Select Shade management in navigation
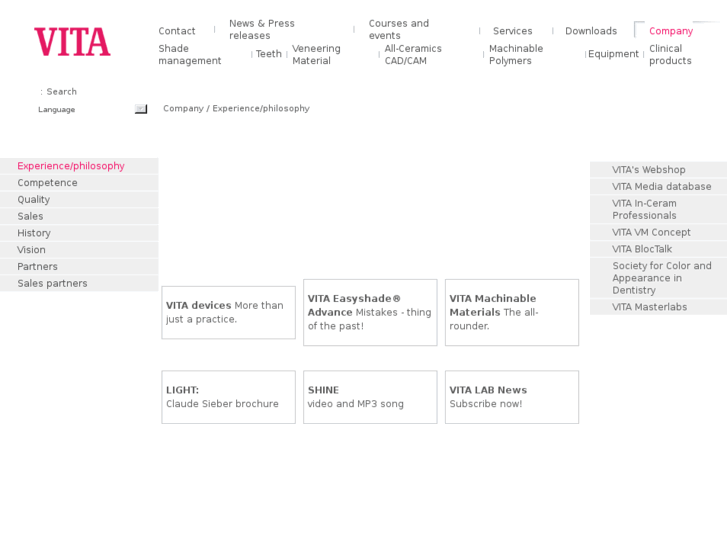Viewport: 727px width, 545px height. click(189, 55)
